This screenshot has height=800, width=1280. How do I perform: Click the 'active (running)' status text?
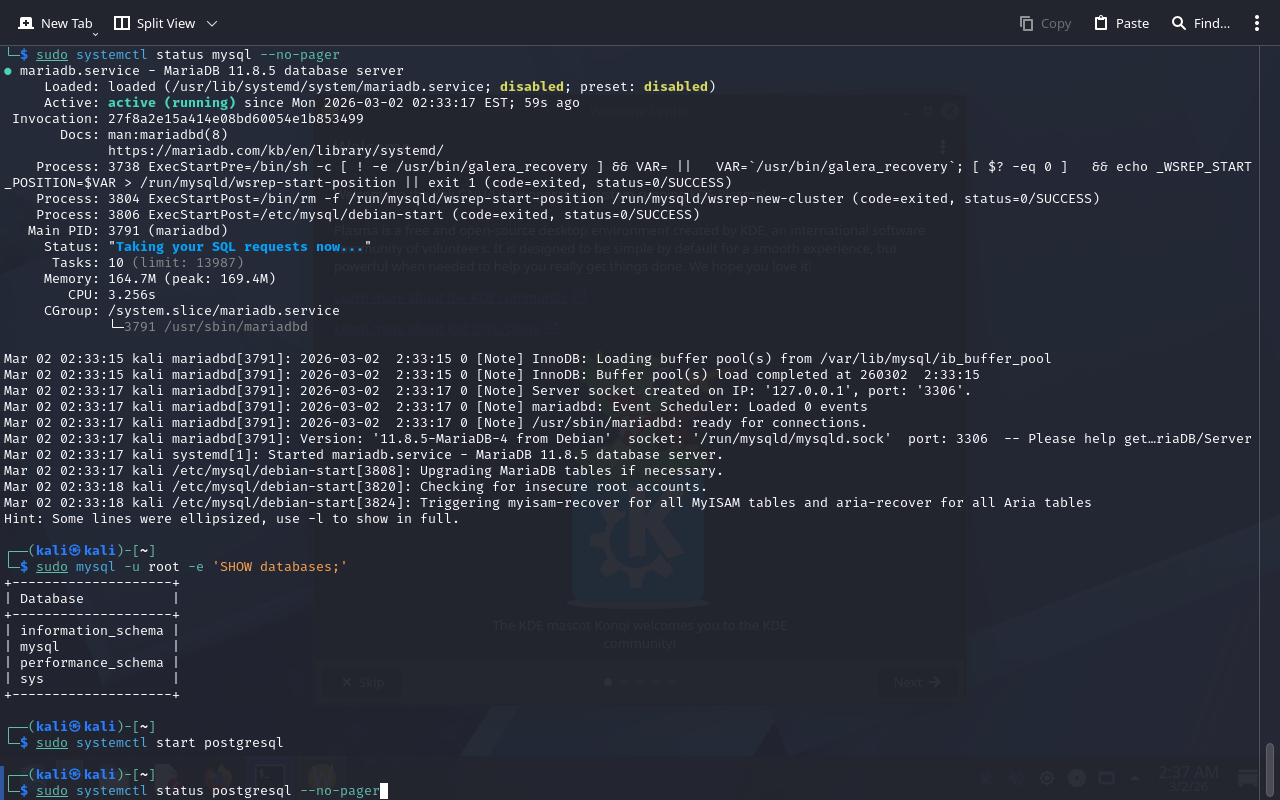[172, 103]
